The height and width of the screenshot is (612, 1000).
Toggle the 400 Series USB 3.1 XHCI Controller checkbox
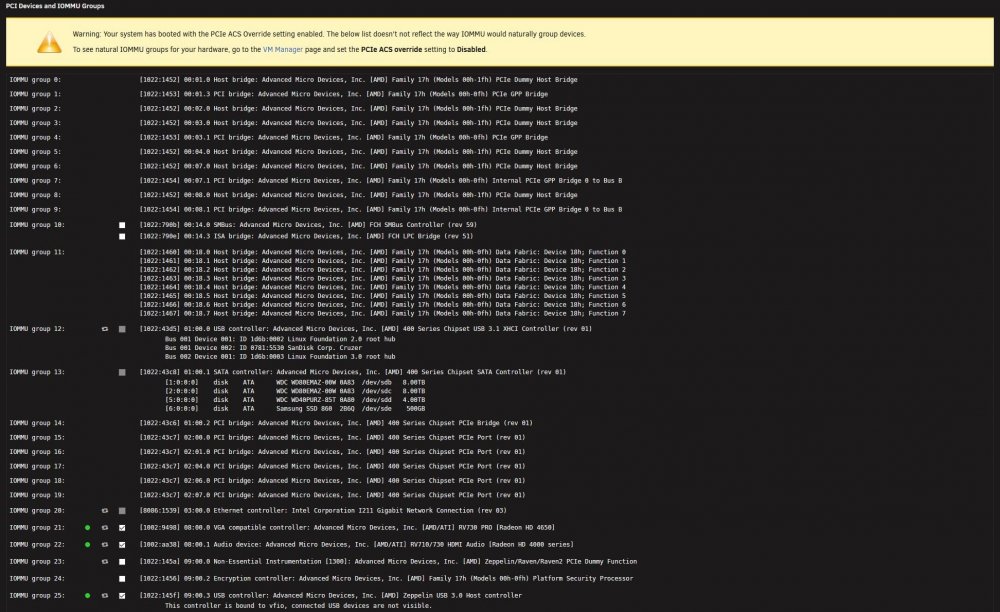(122, 329)
